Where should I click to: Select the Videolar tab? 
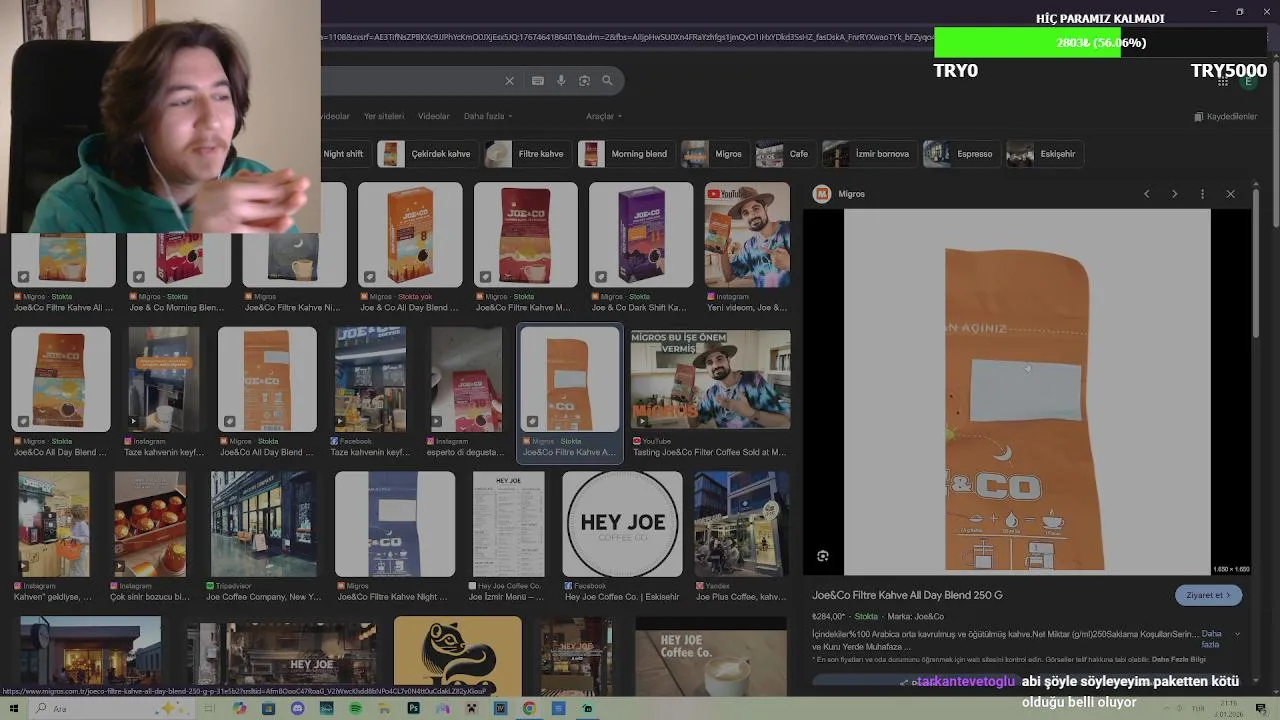click(x=433, y=116)
